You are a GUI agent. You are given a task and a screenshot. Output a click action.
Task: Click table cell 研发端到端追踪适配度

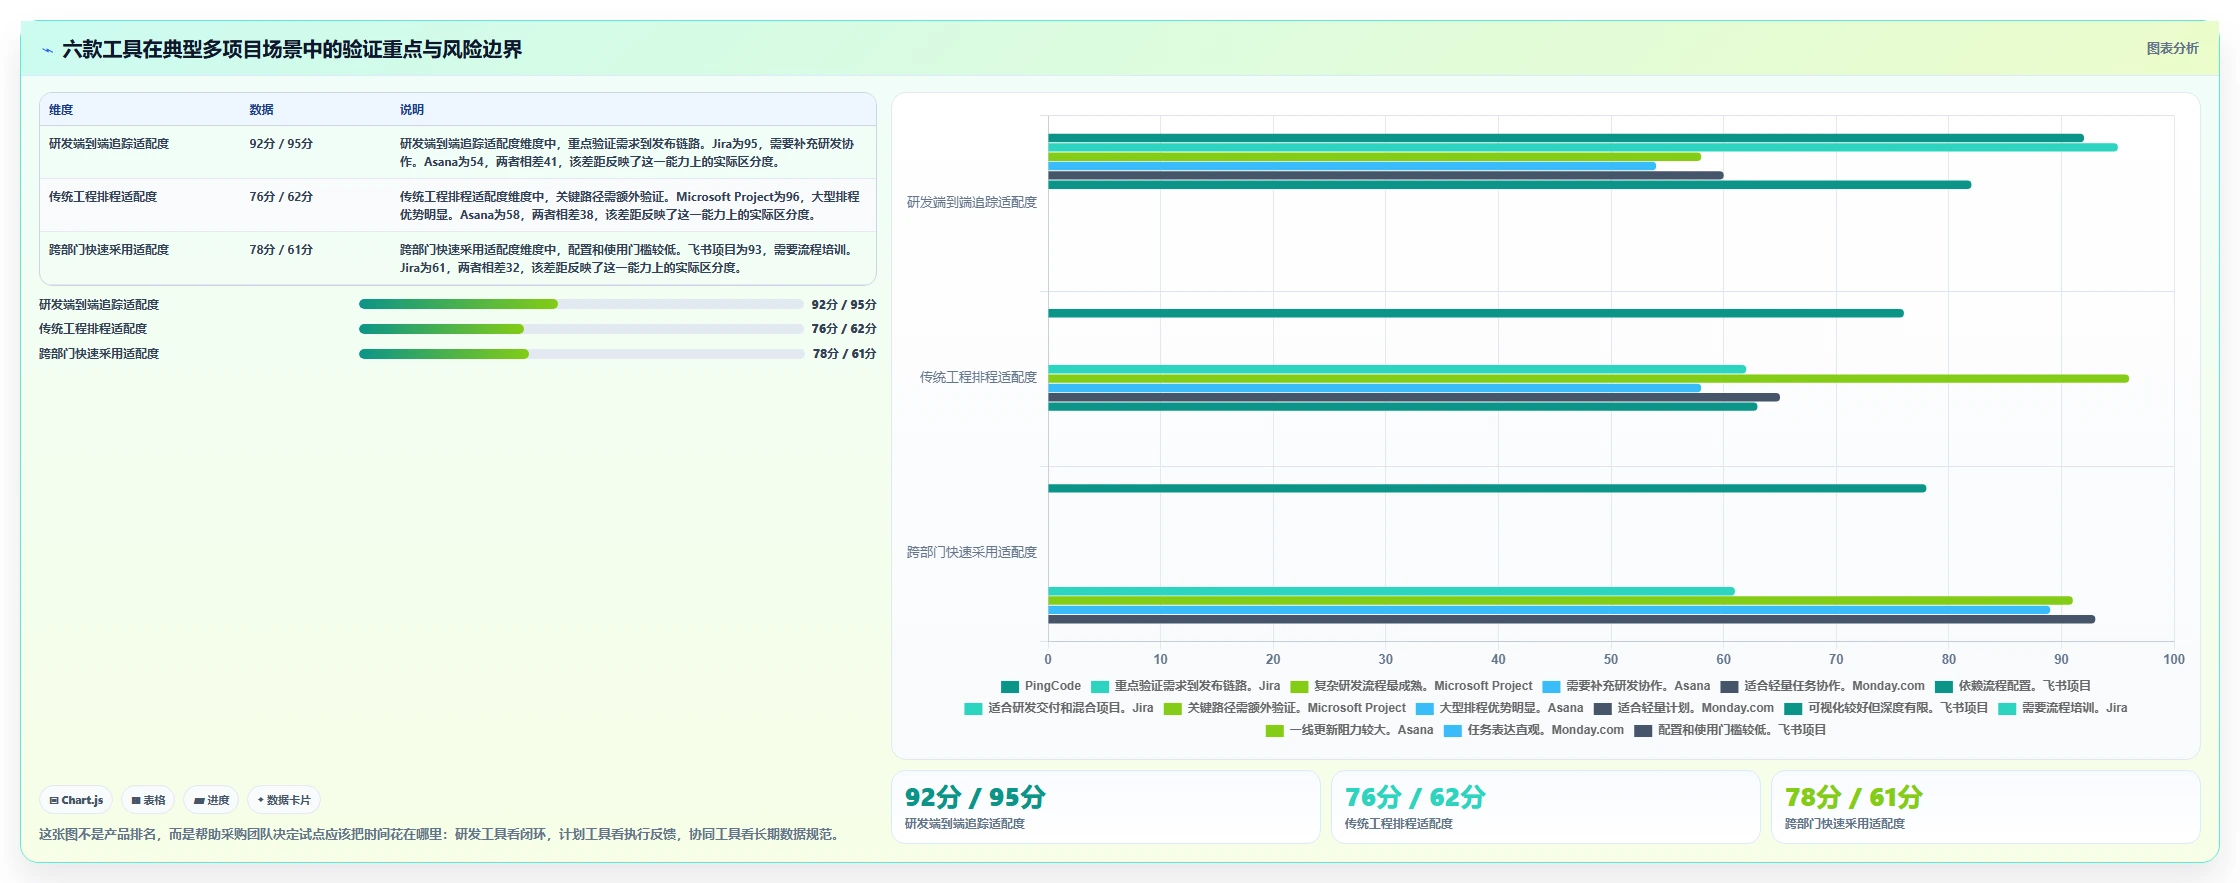tap(109, 144)
